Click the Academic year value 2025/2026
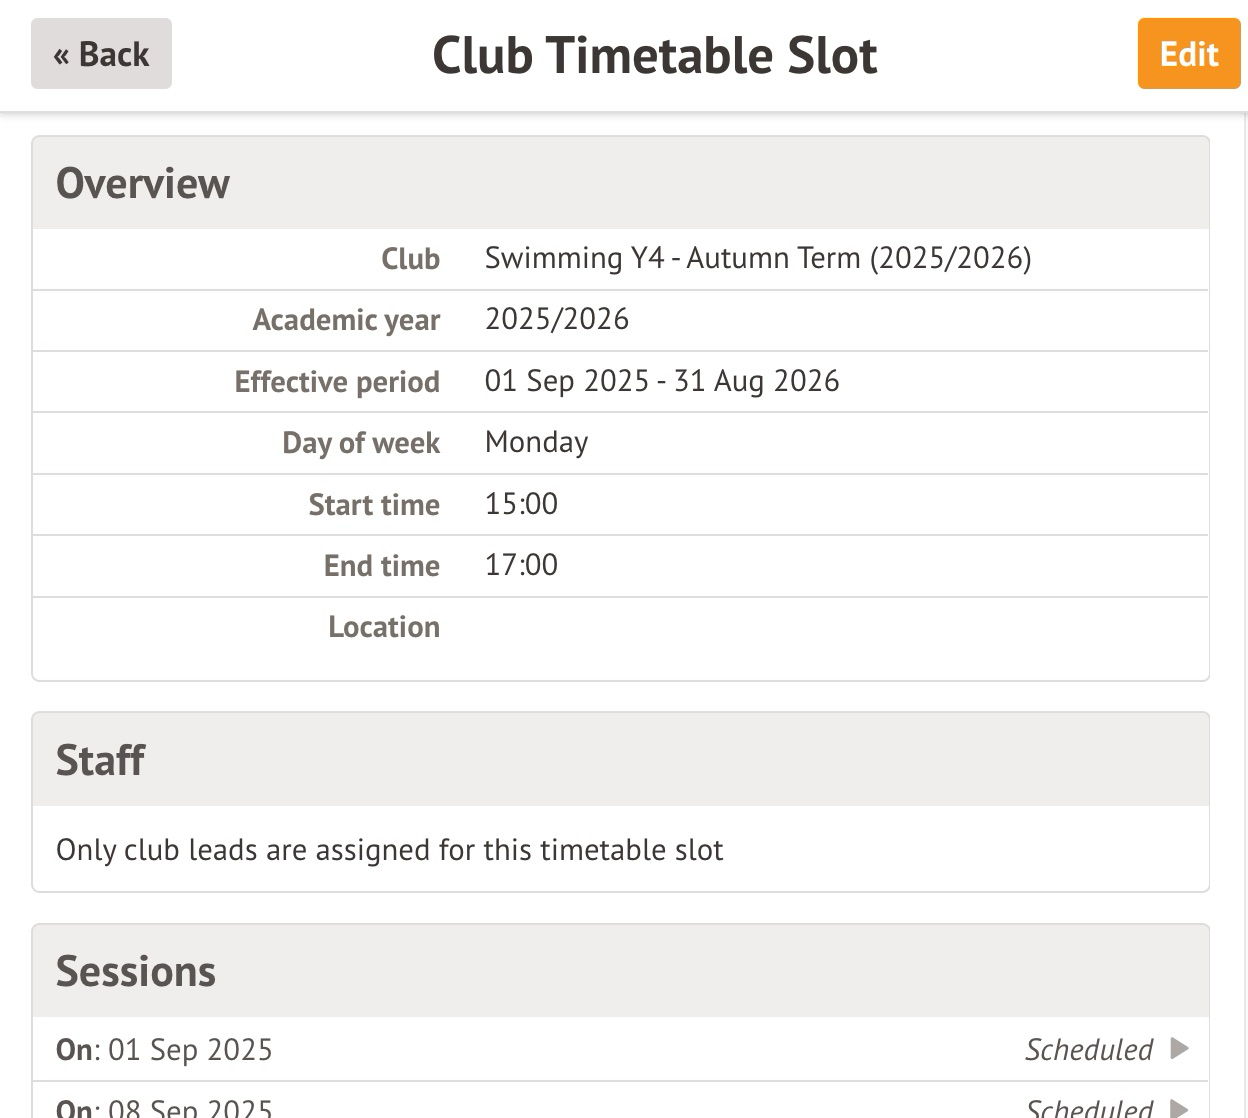Image resolution: width=1248 pixels, height=1118 pixels. point(557,319)
